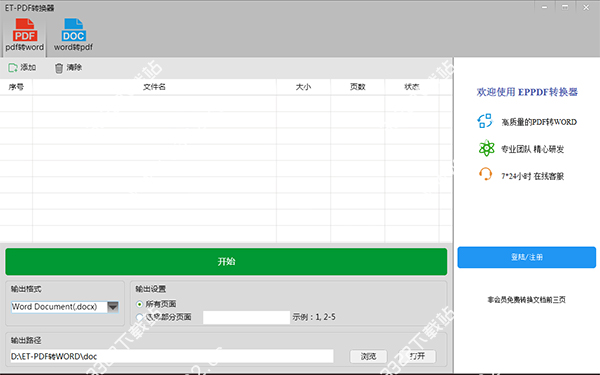
Task: Click the 清除 trash icon button
Action: tap(59, 68)
